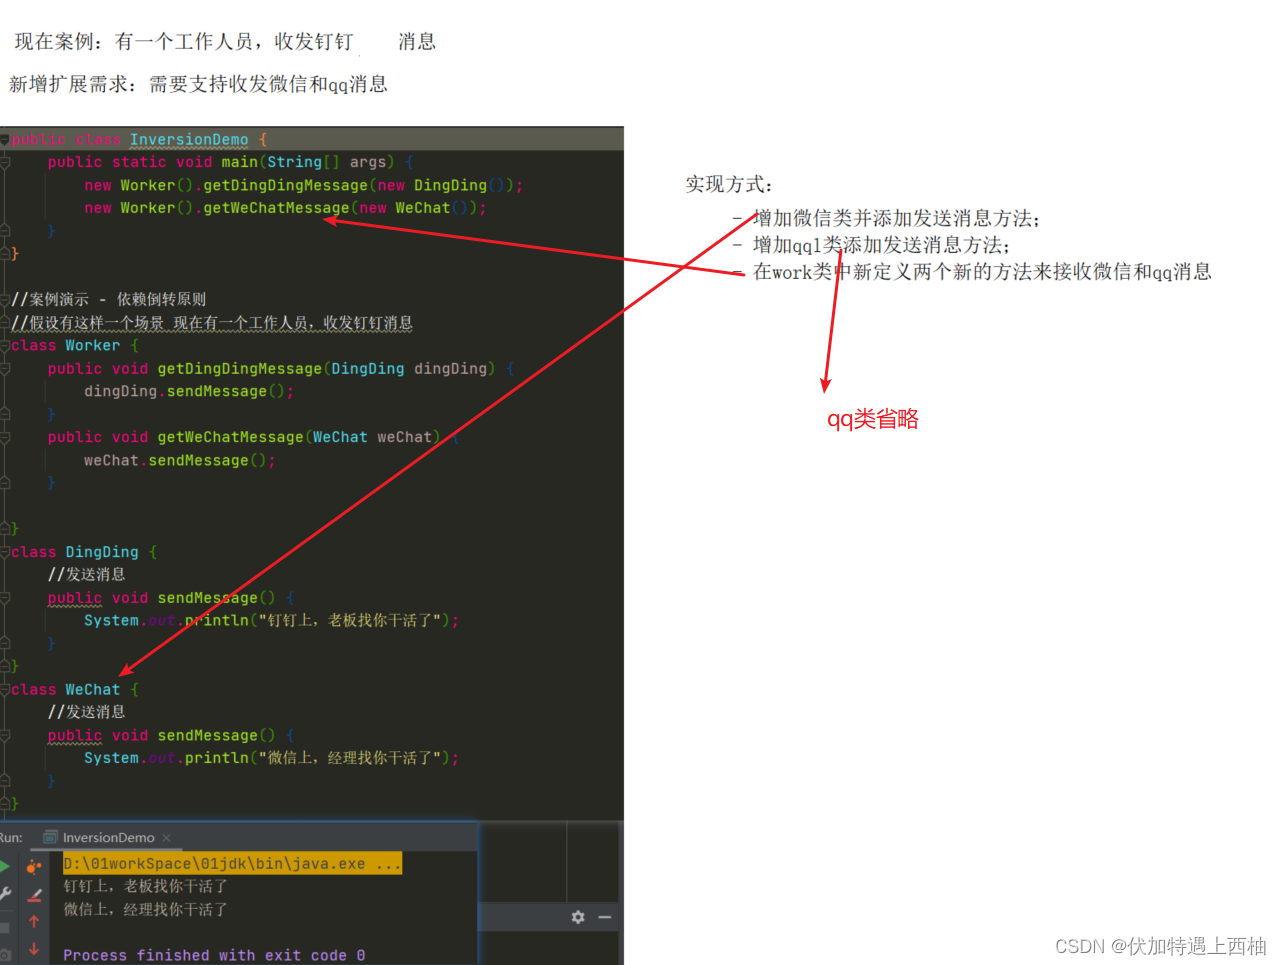This screenshot has width=1281, height=965.
Task: Click bullet 增加微信类并添加发送消息方法
Action: [897, 219]
